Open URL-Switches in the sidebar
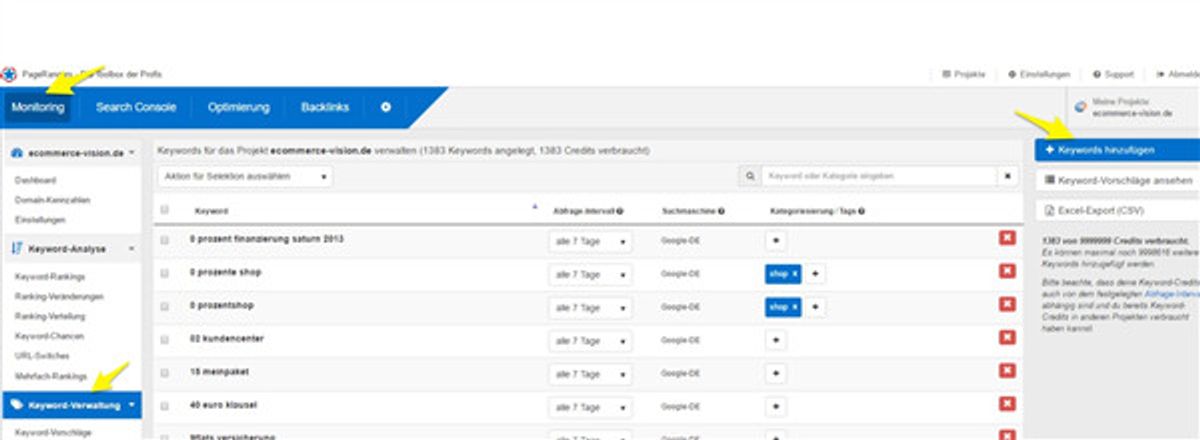The height and width of the screenshot is (440, 1200). point(41,356)
